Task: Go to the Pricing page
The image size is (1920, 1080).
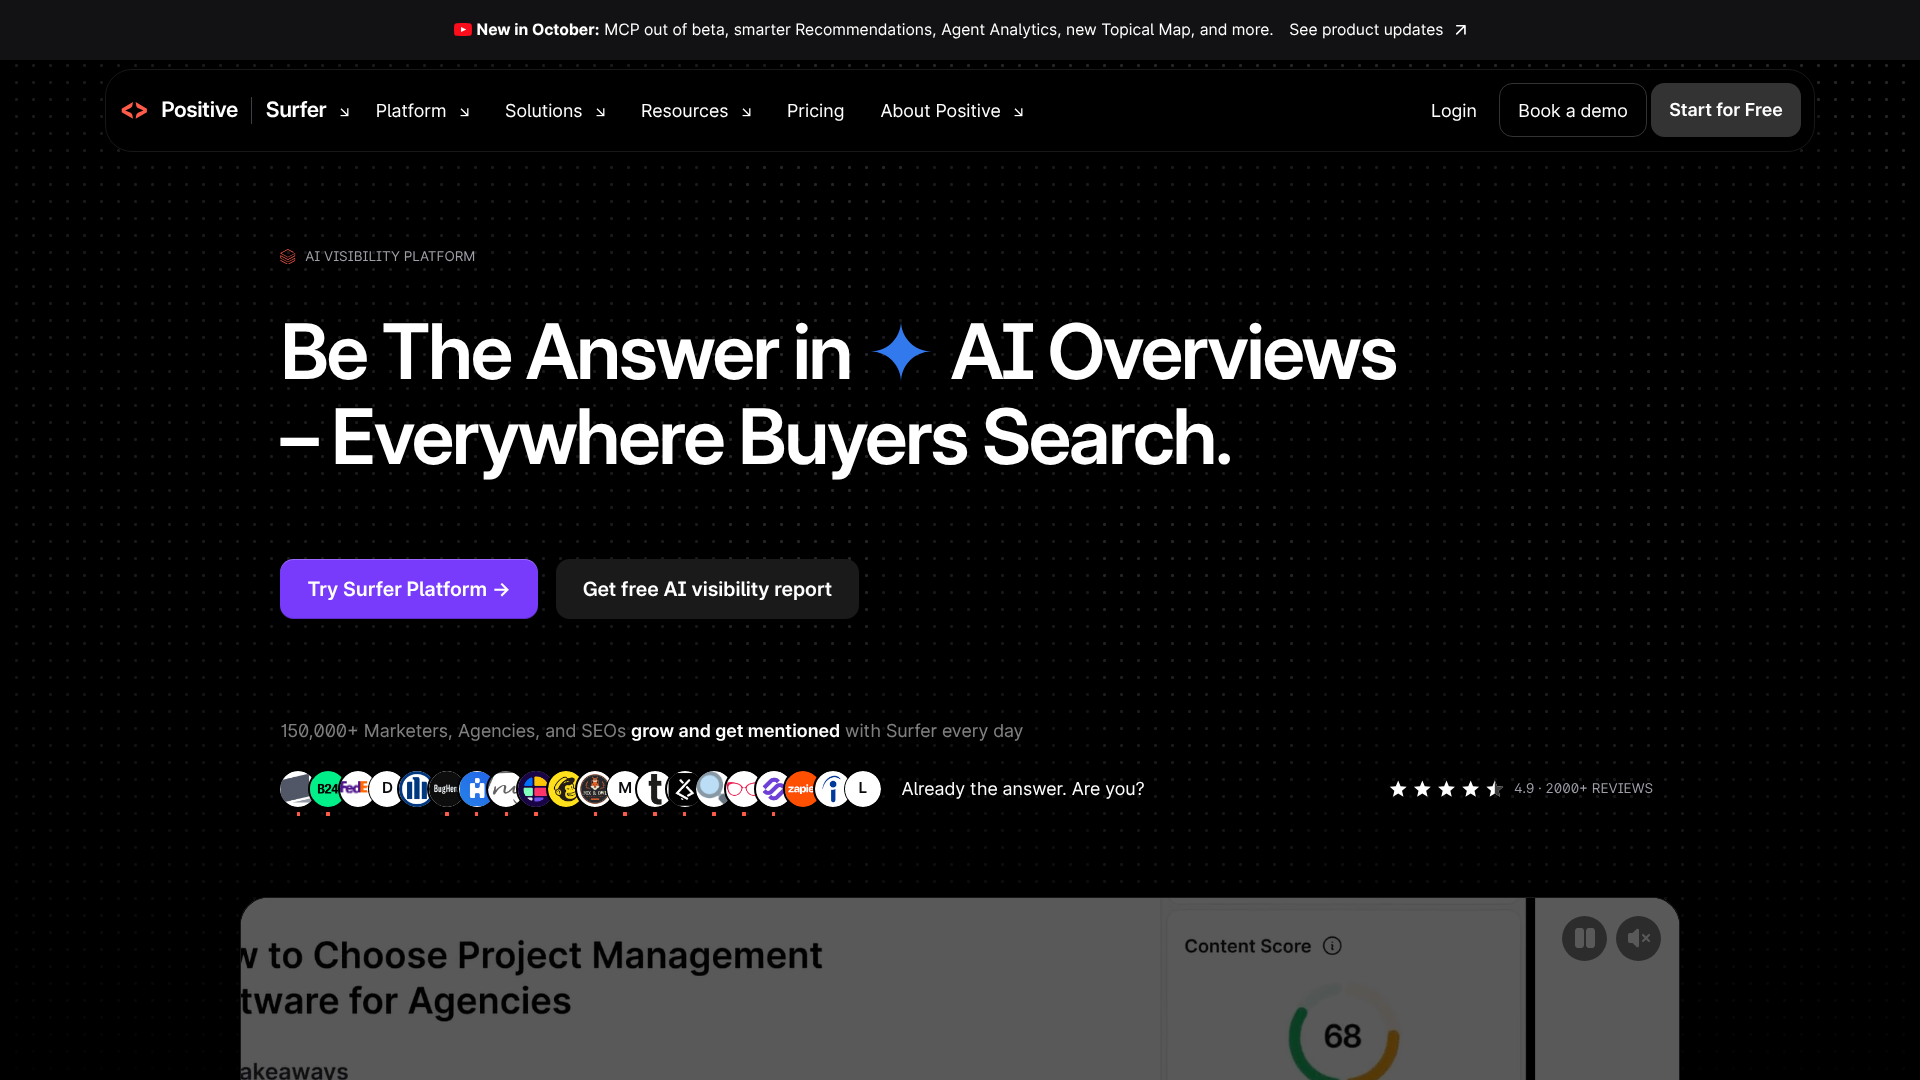Action: coord(815,111)
